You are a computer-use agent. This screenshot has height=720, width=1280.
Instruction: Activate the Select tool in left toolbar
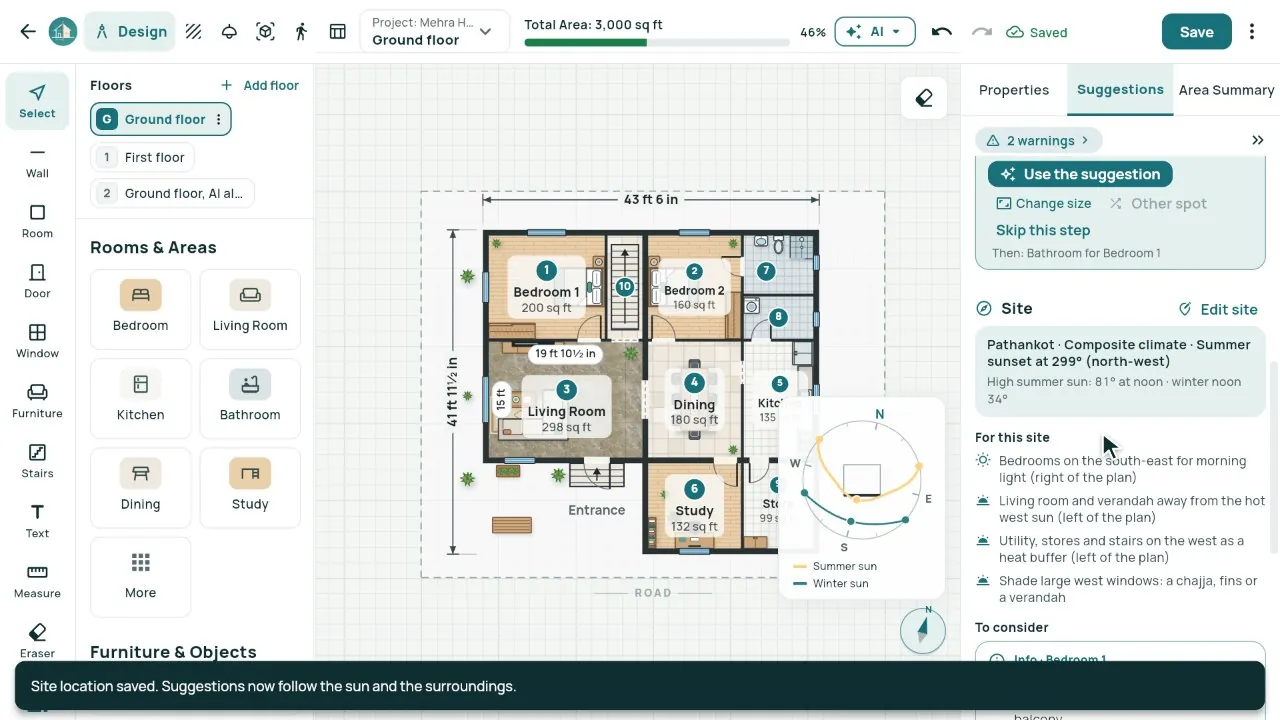[37, 101]
